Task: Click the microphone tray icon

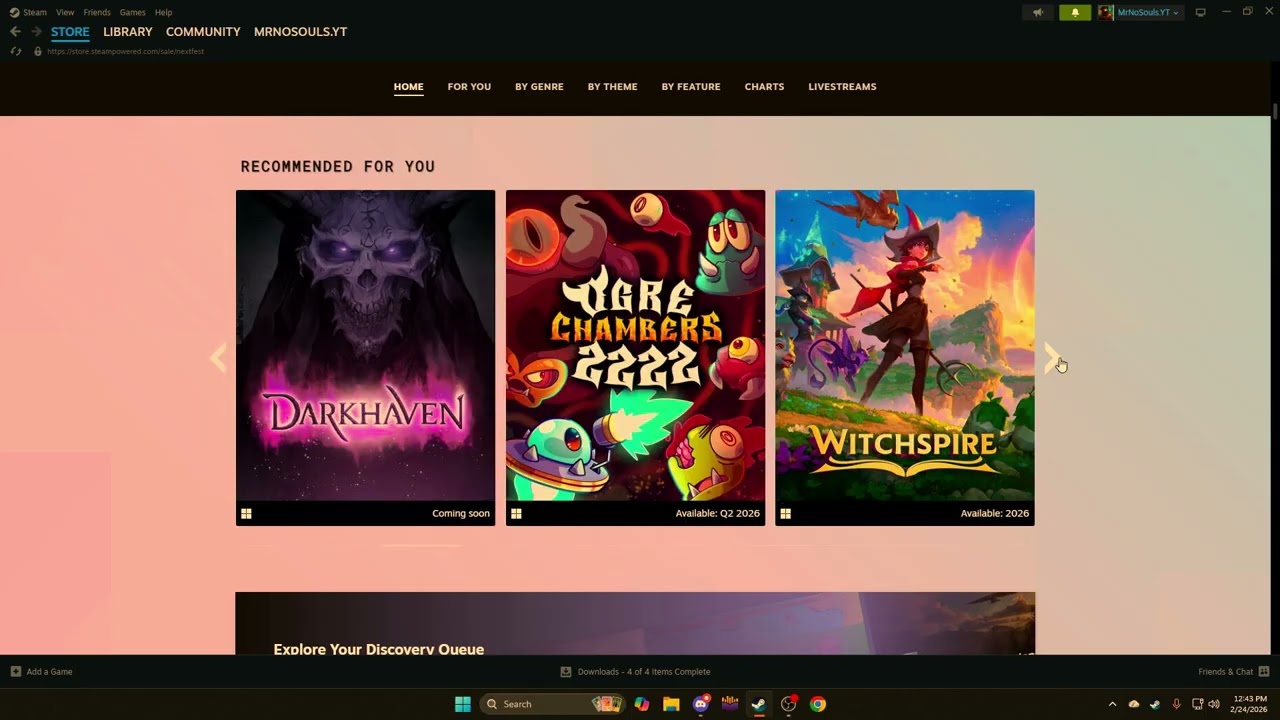Action: [x=1176, y=704]
